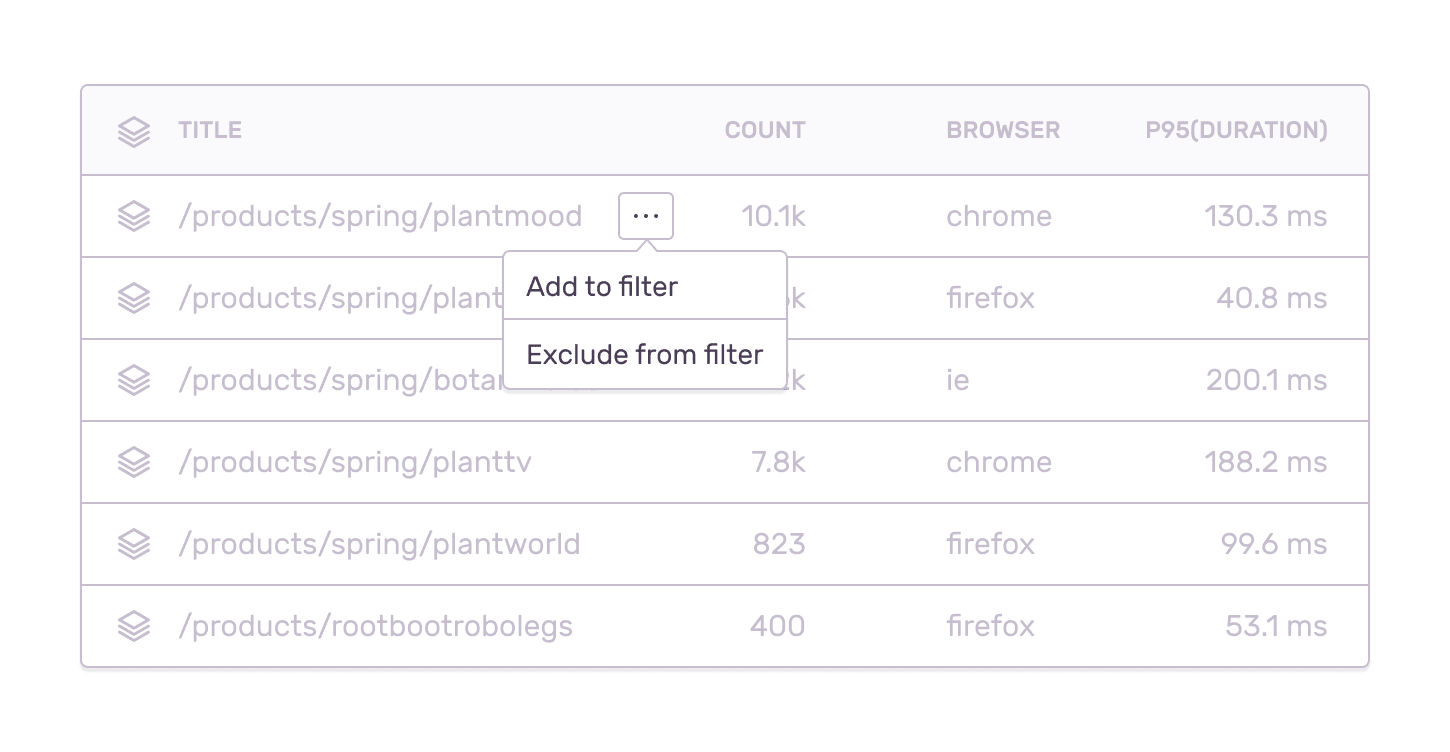Click the layers icon beside /products/spring/plantworld
This screenshot has height=752, width=1450.
[x=134, y=544]
